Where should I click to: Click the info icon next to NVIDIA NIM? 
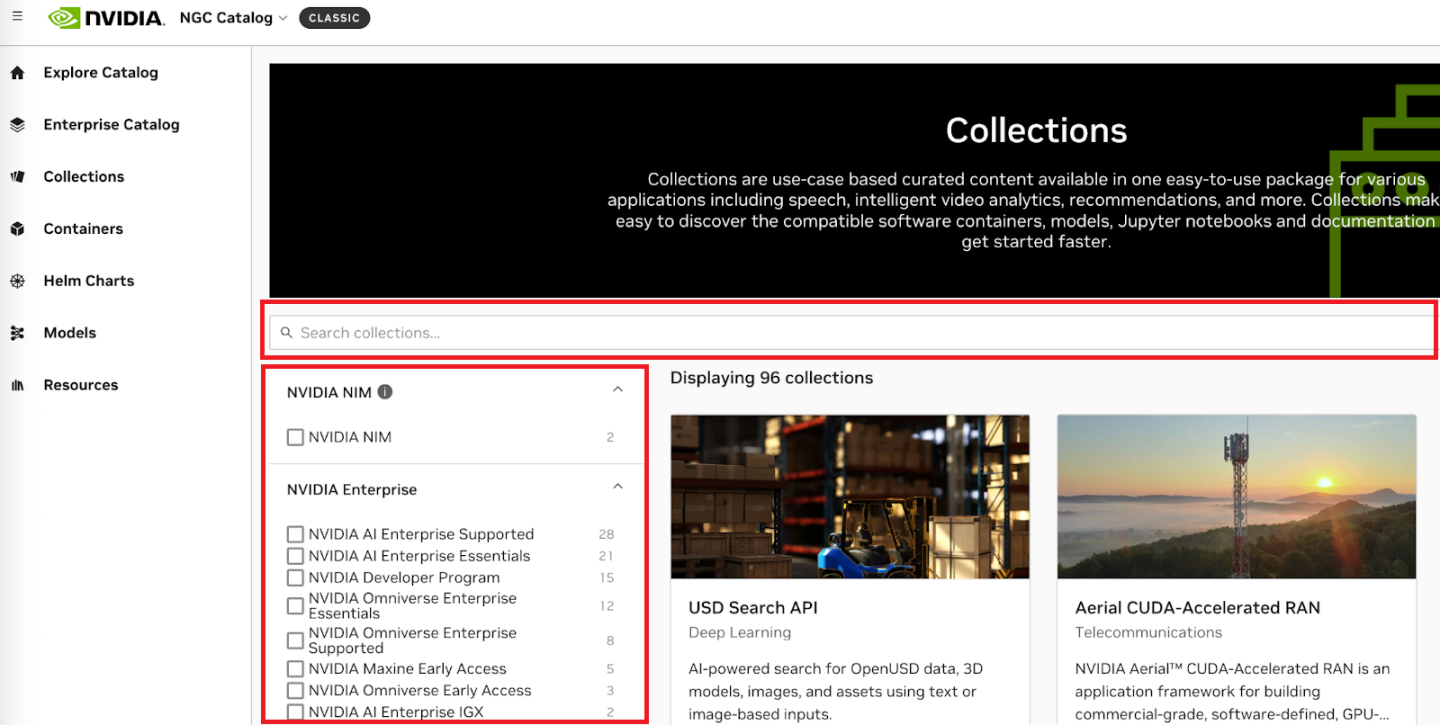point(385,392)
